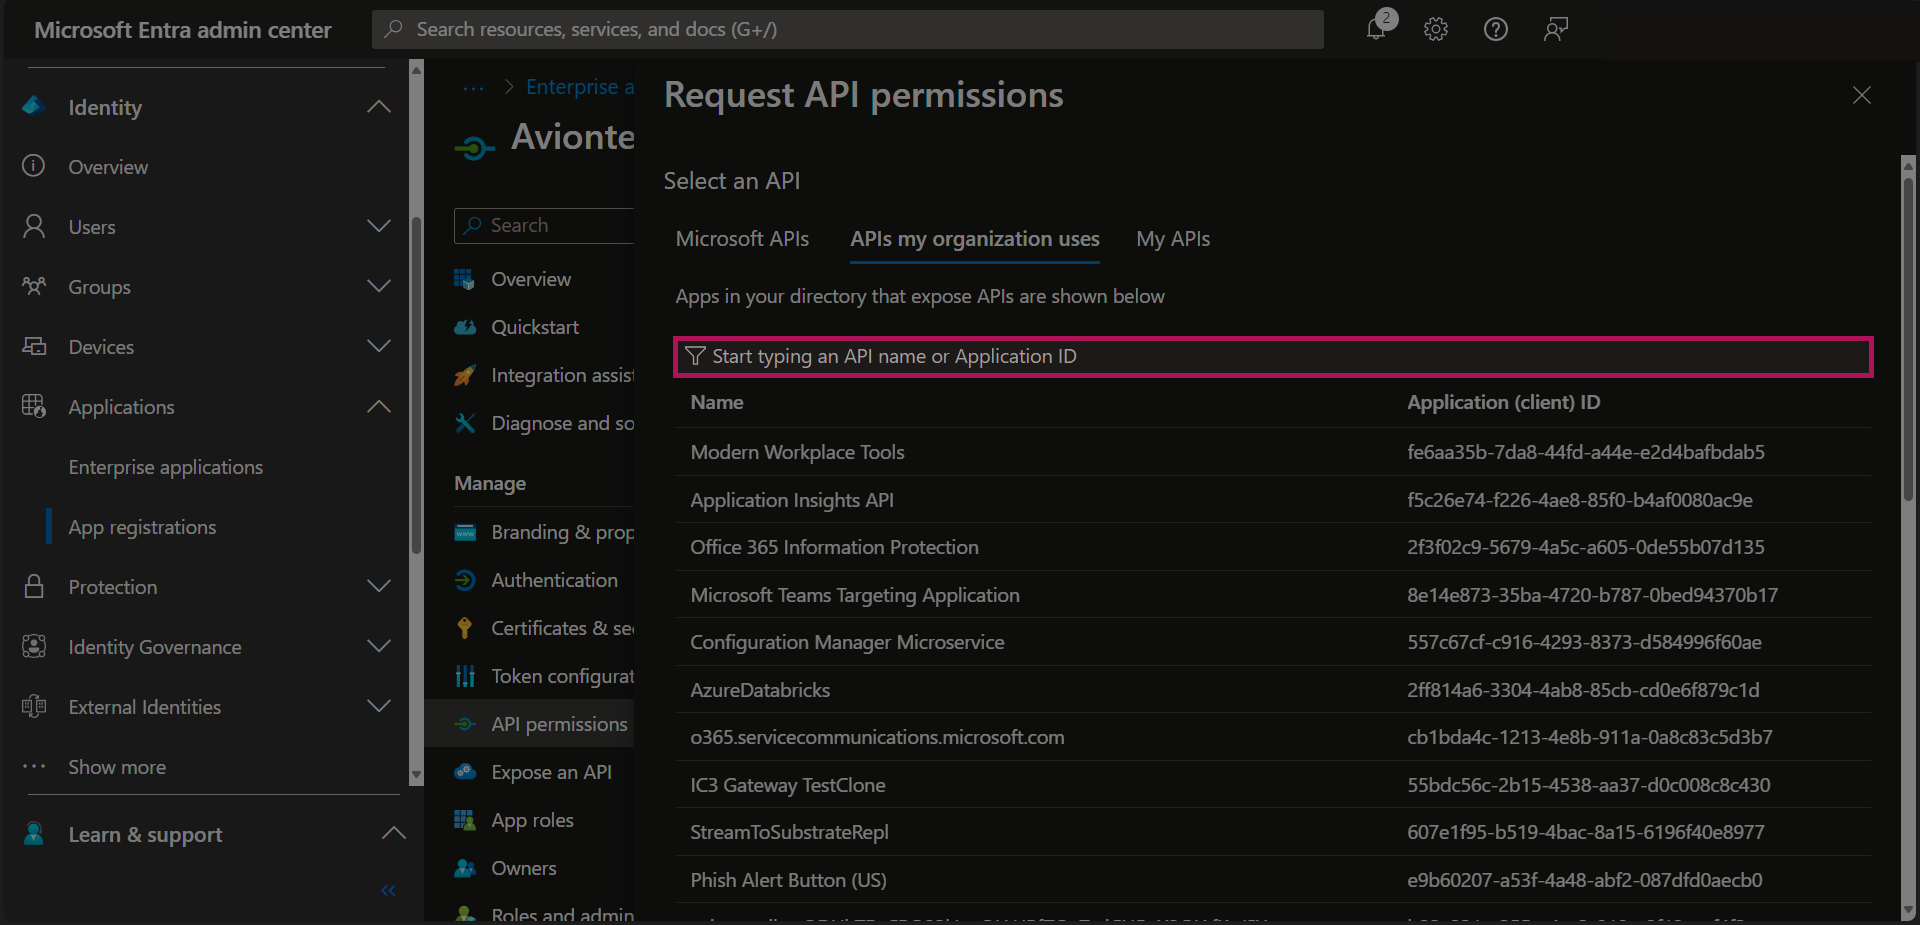This screenshot has height=925, width=1920.
Task: Click the Certificates & secrets key icon
Action: point(465,628)
